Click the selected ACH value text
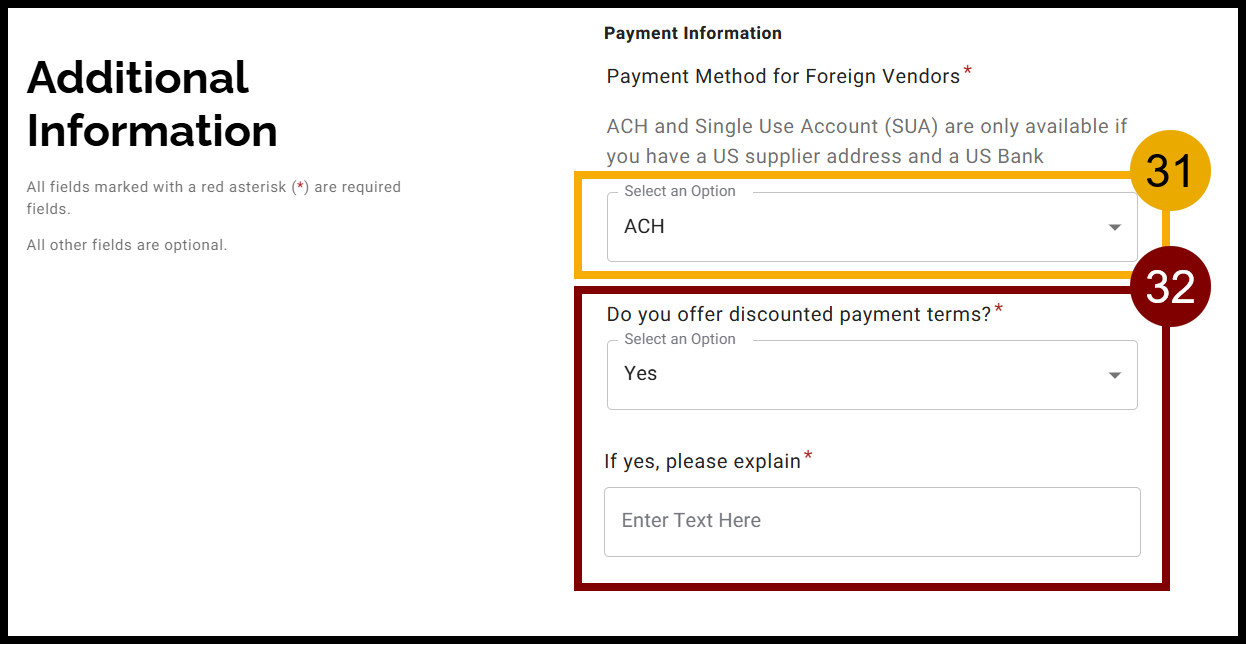This screenshot has width=1246, height=645. click(x=644, y=227)
